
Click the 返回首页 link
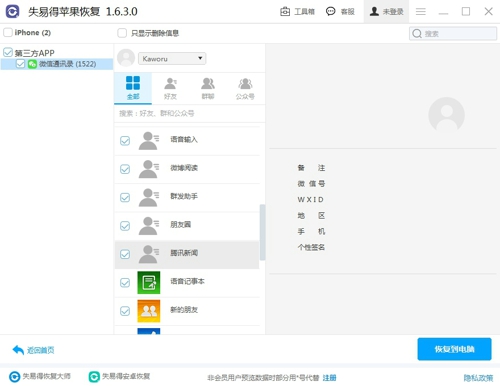point(40,350)
